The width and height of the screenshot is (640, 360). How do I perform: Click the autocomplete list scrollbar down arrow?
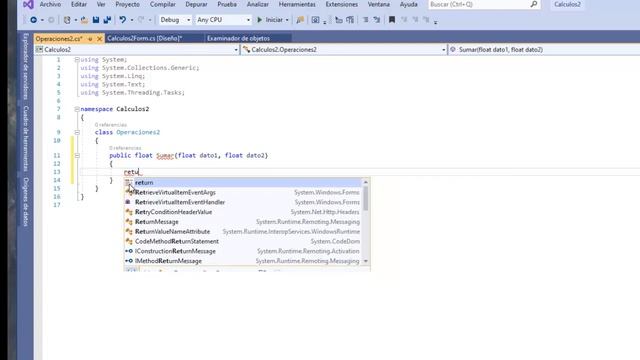pyautogui.click(x=366, y=261)
